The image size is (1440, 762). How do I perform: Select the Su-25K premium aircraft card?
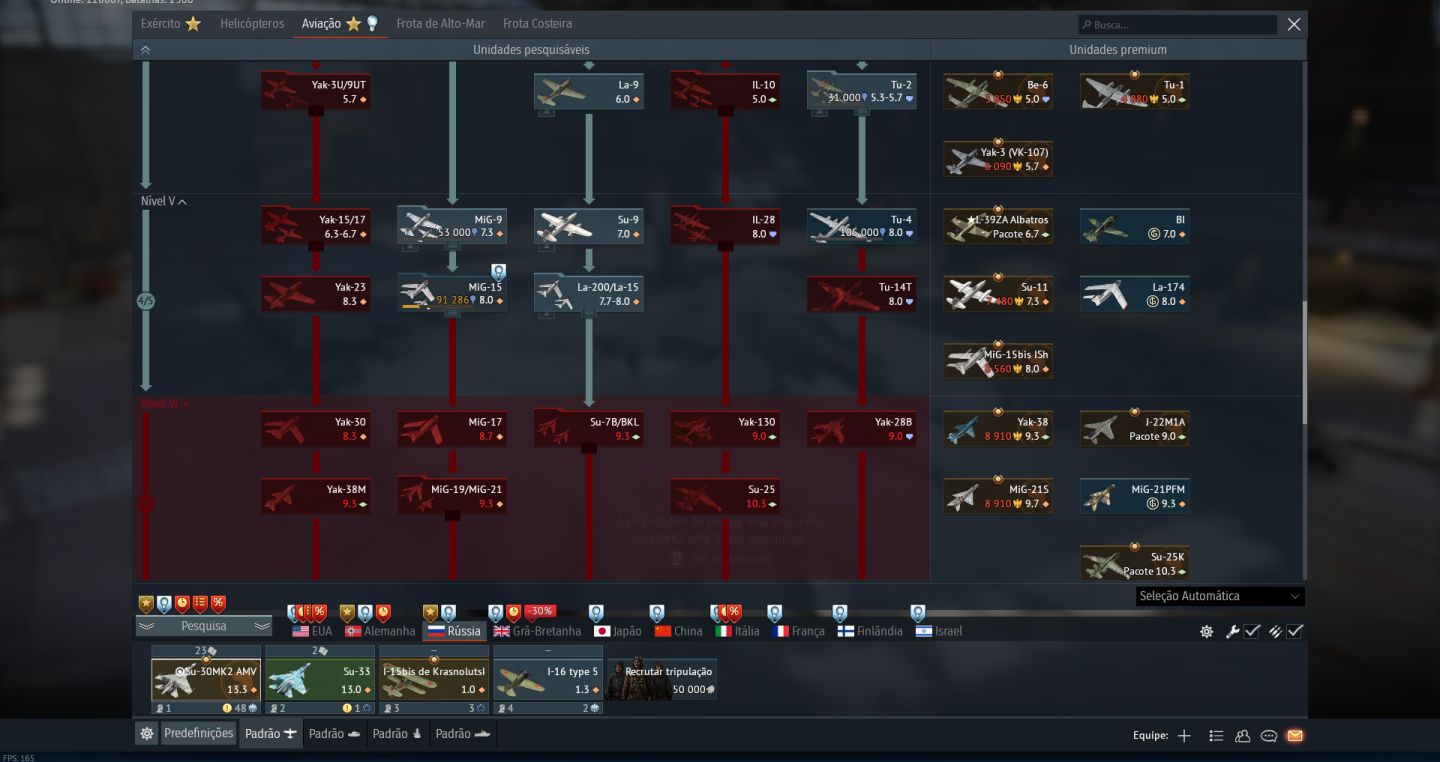pos(1135,563)
